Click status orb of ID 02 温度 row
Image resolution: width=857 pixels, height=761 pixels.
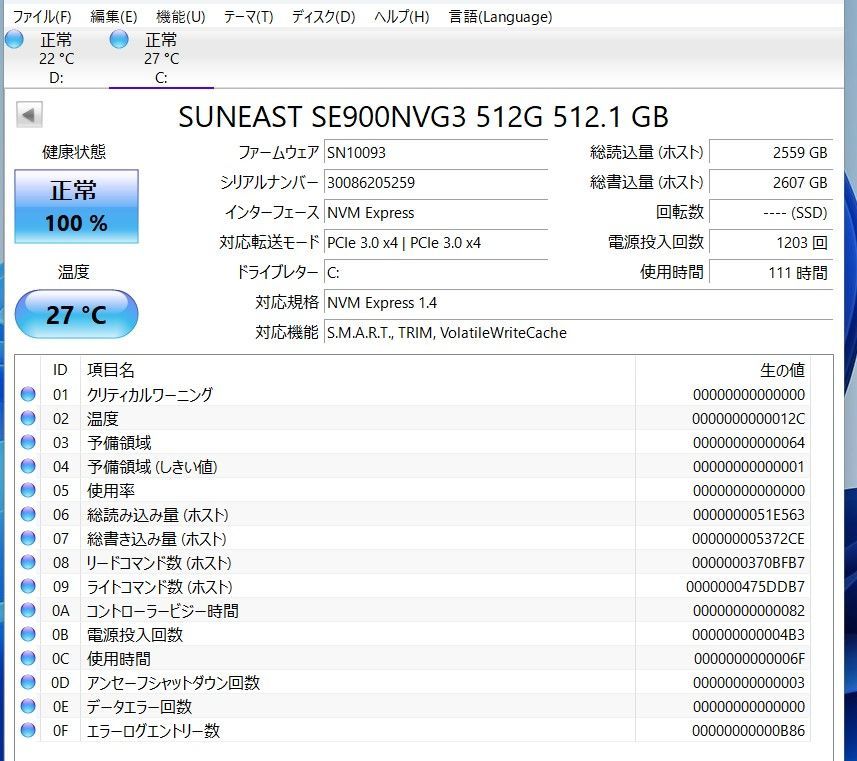coord(28,418)
